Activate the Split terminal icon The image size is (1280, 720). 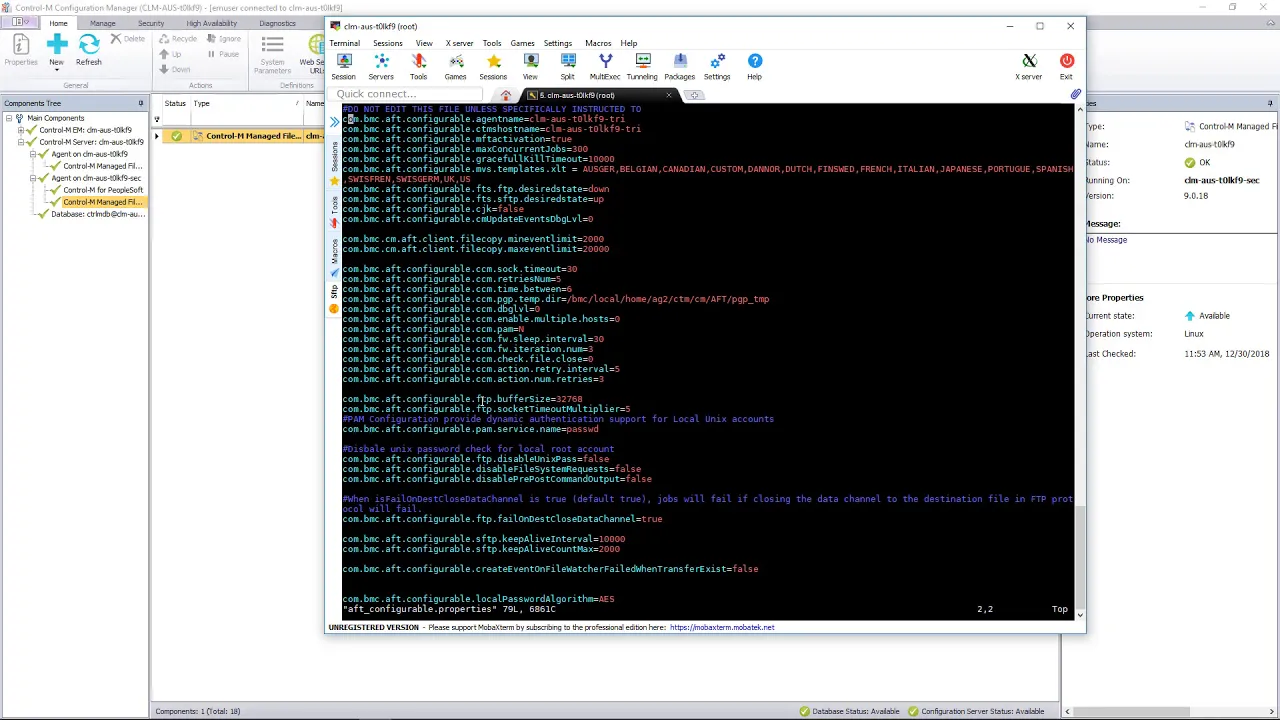point(568,67)
